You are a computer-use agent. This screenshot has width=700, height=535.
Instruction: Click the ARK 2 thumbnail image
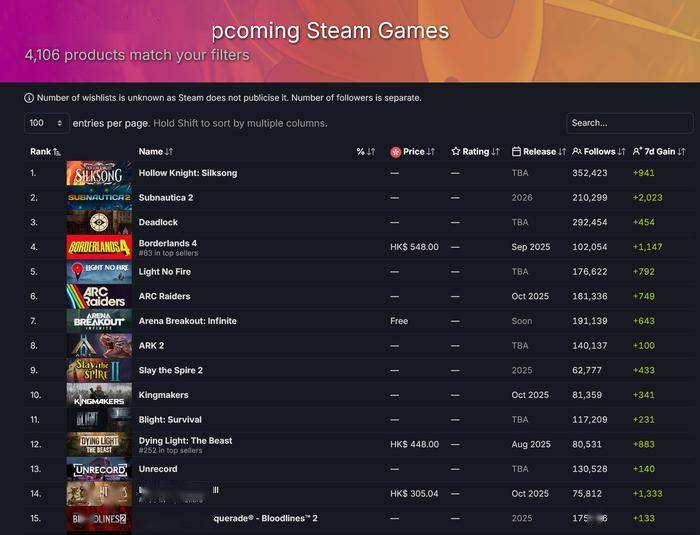[x=99, y=346]
